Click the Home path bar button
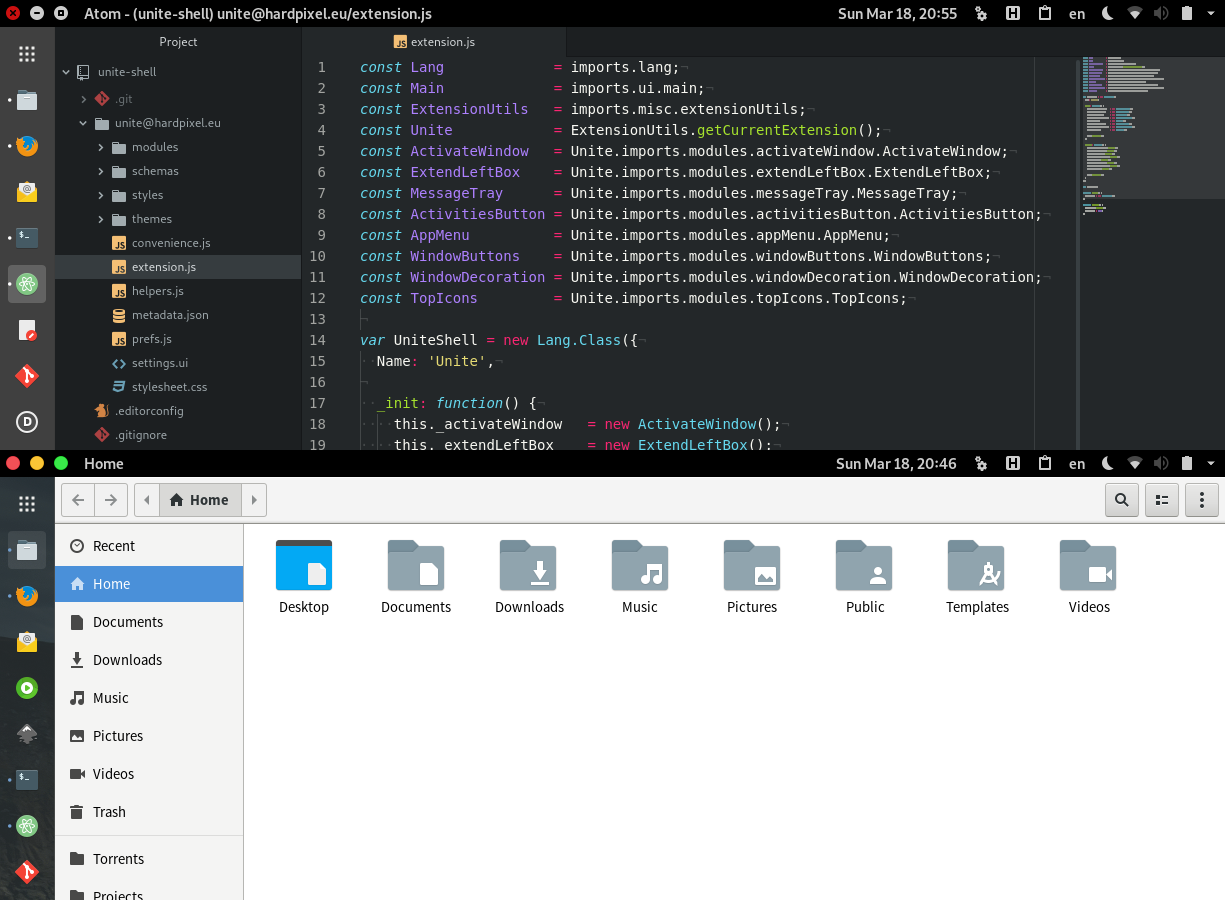This screenshot has width=1225, height=900. click(x=199, y=500)
